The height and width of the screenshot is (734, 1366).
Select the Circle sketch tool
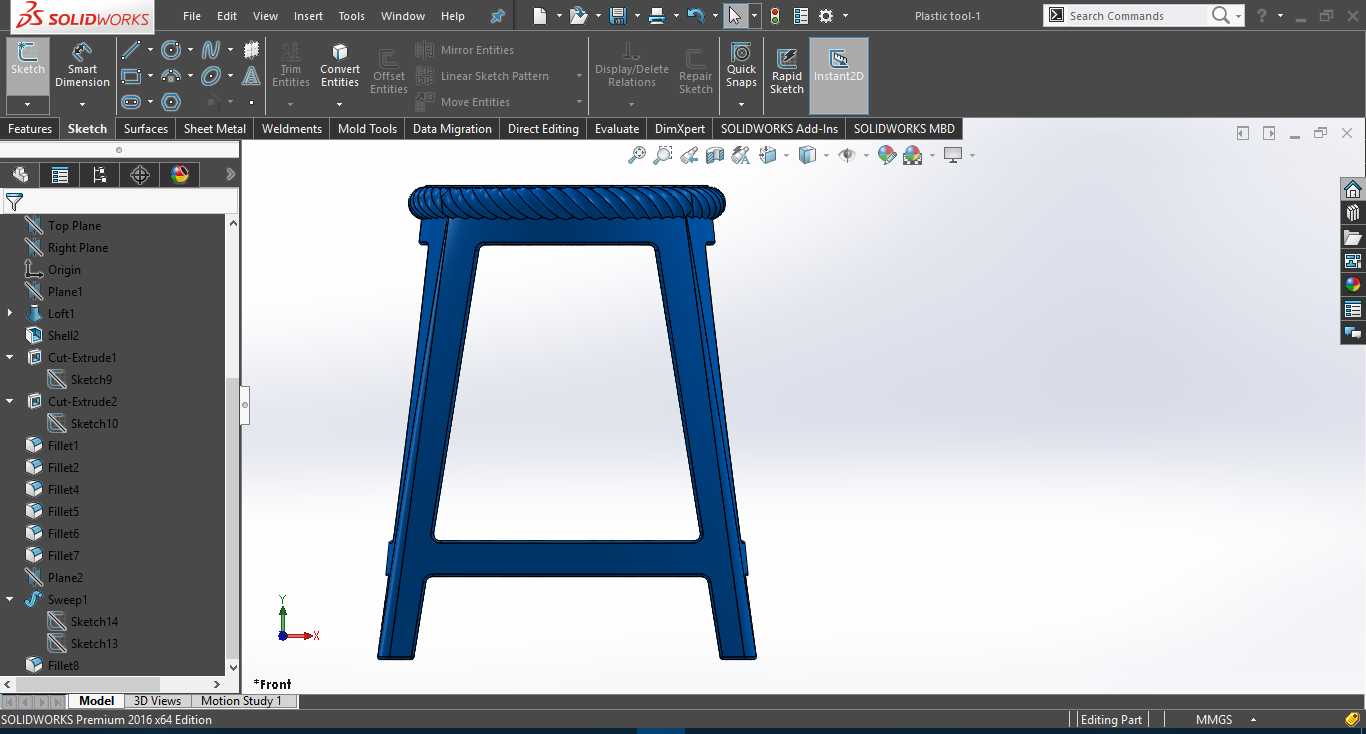tap(171, 50)
